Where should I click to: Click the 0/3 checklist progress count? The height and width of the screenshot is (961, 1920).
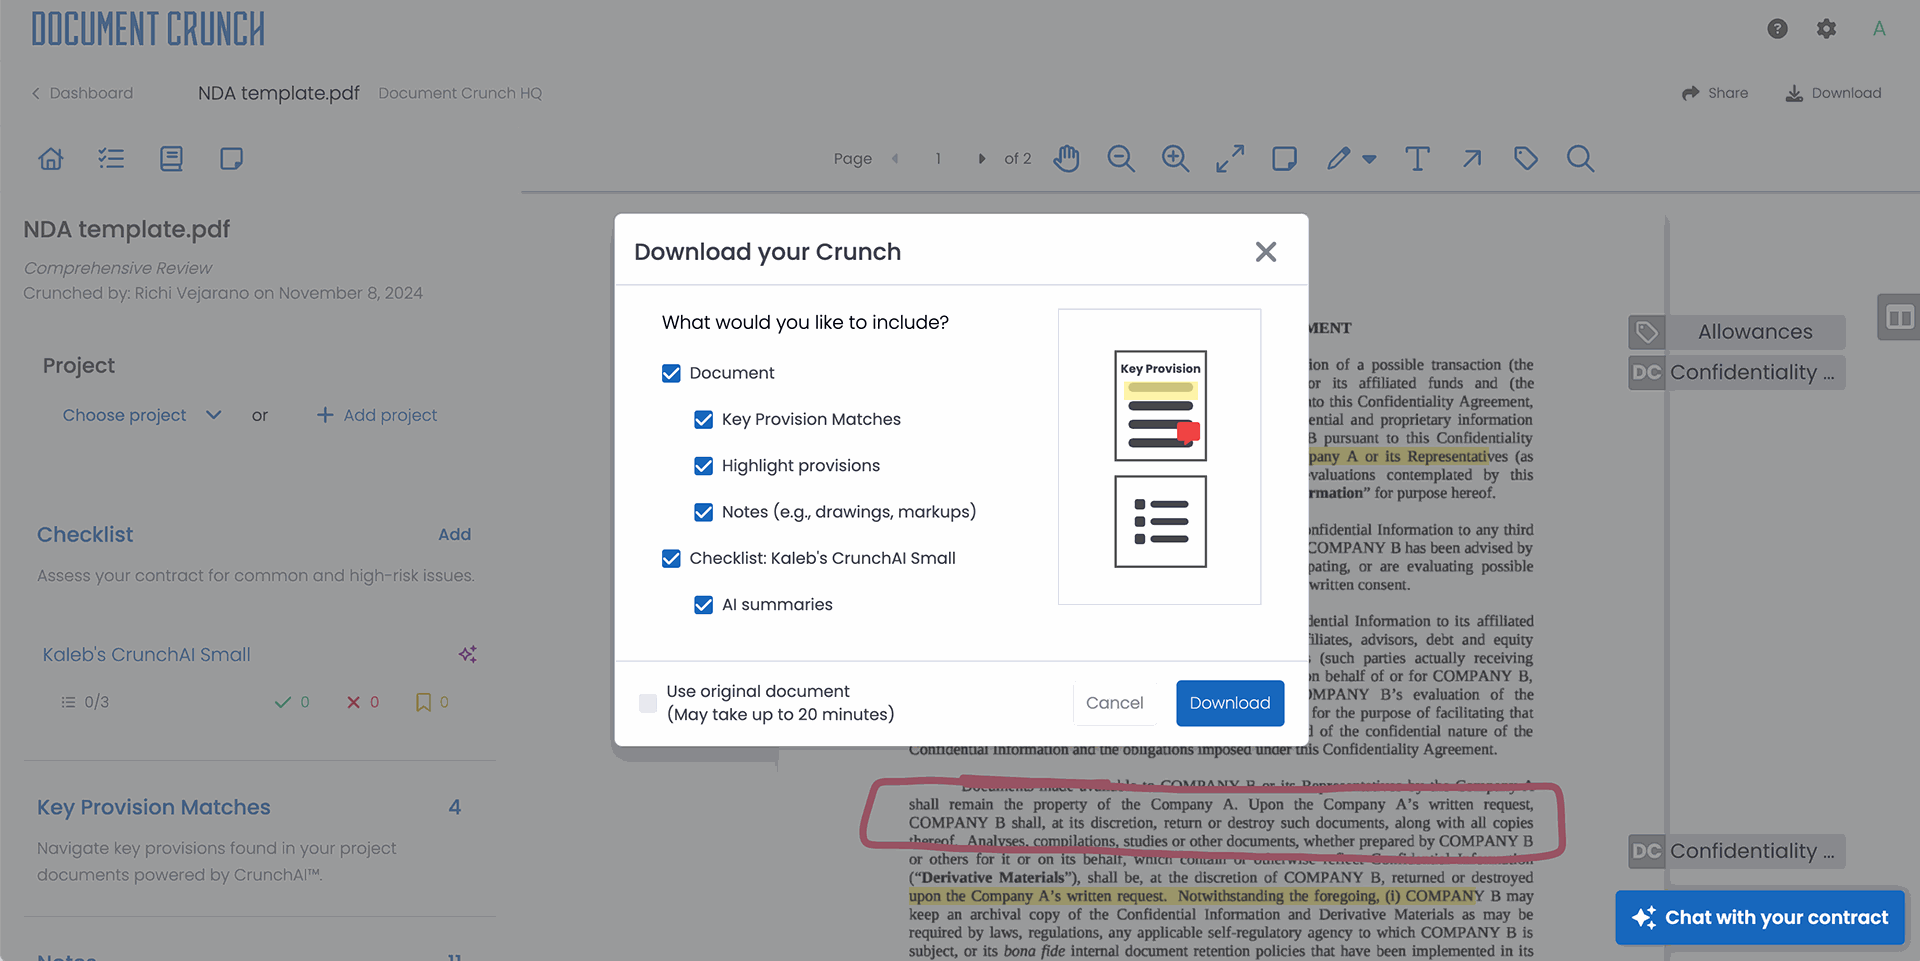(x=85, y=702)
